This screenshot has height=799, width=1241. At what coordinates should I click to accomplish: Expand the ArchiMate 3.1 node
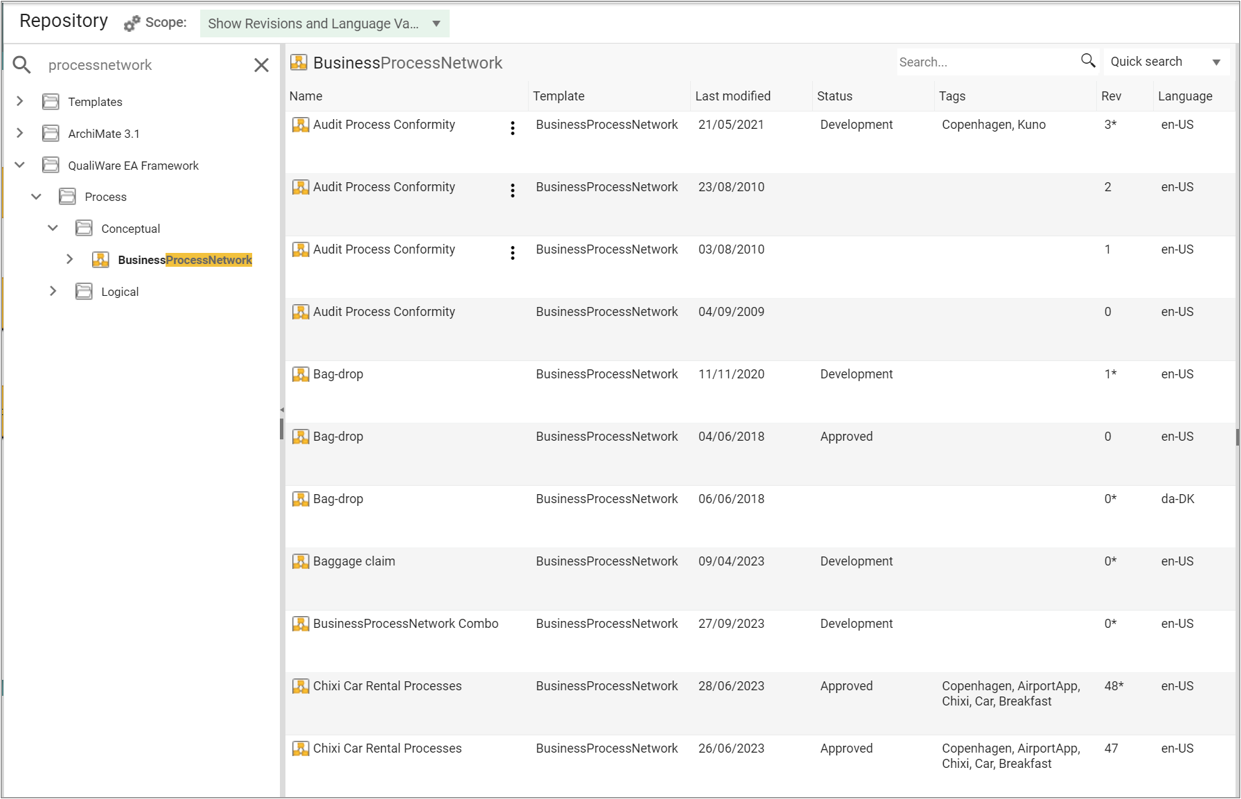(x=20, y=133)
